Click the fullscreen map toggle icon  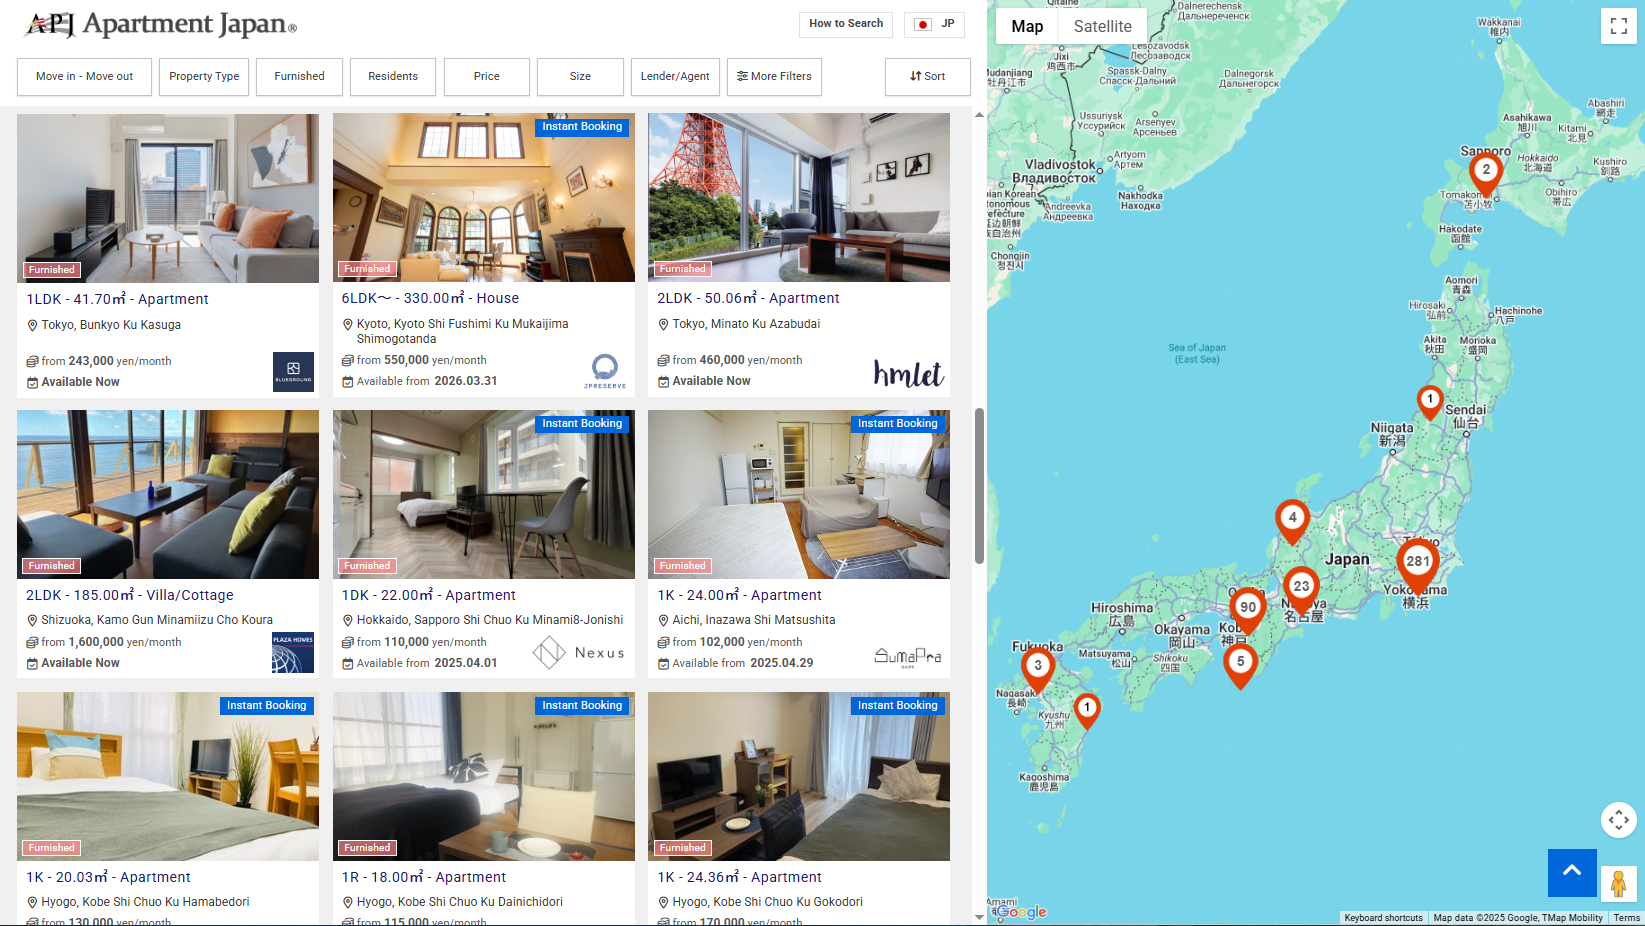click(1618, 27)
